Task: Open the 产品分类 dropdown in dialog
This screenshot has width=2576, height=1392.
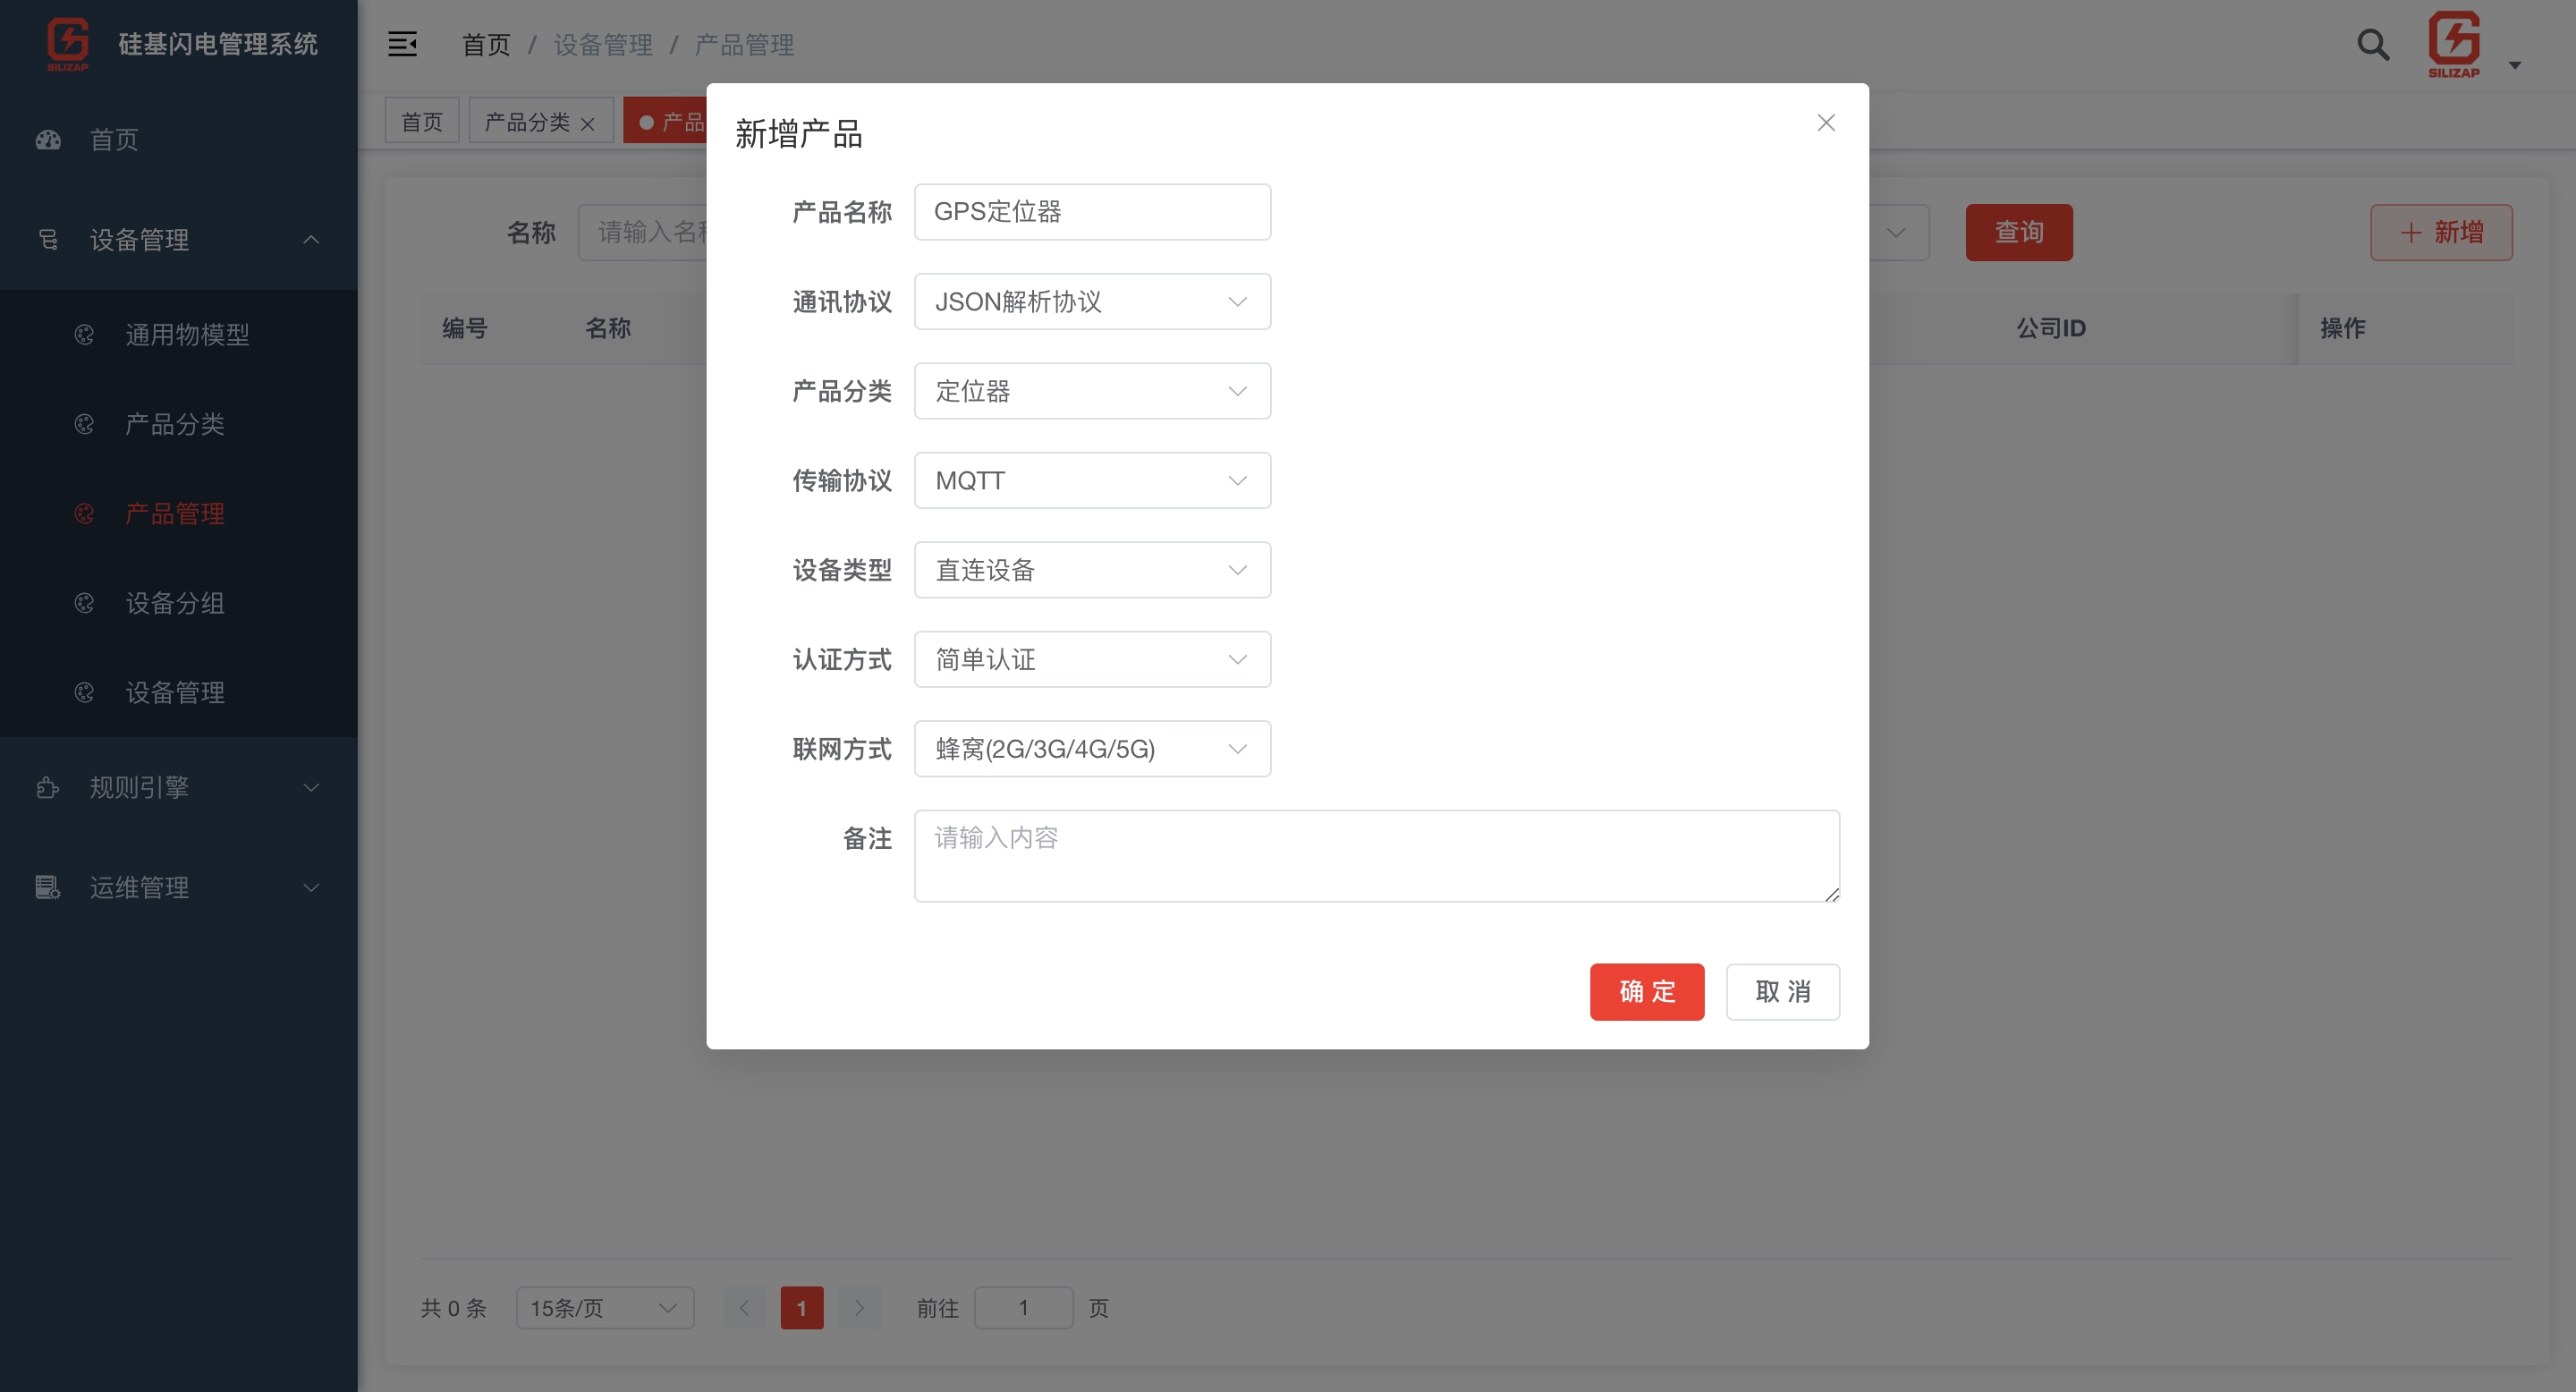Action: coord(1092,391)
